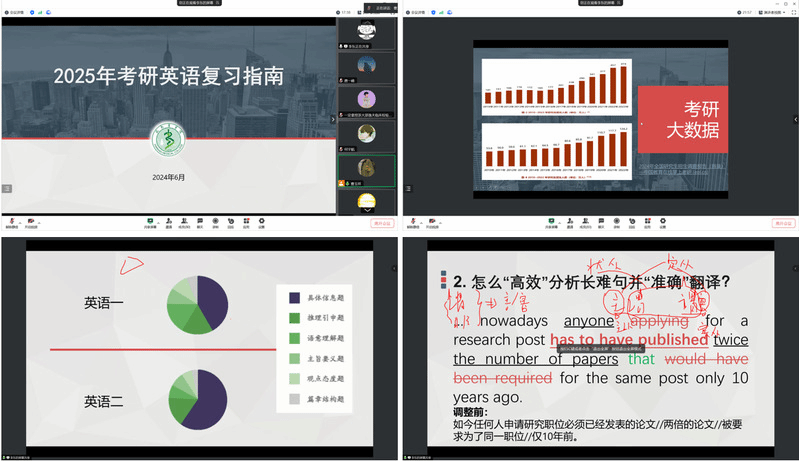Open Share Screen in top-left meeting toolbar
The width and height of the screenshot is (799, 461).
coord(150,221)
